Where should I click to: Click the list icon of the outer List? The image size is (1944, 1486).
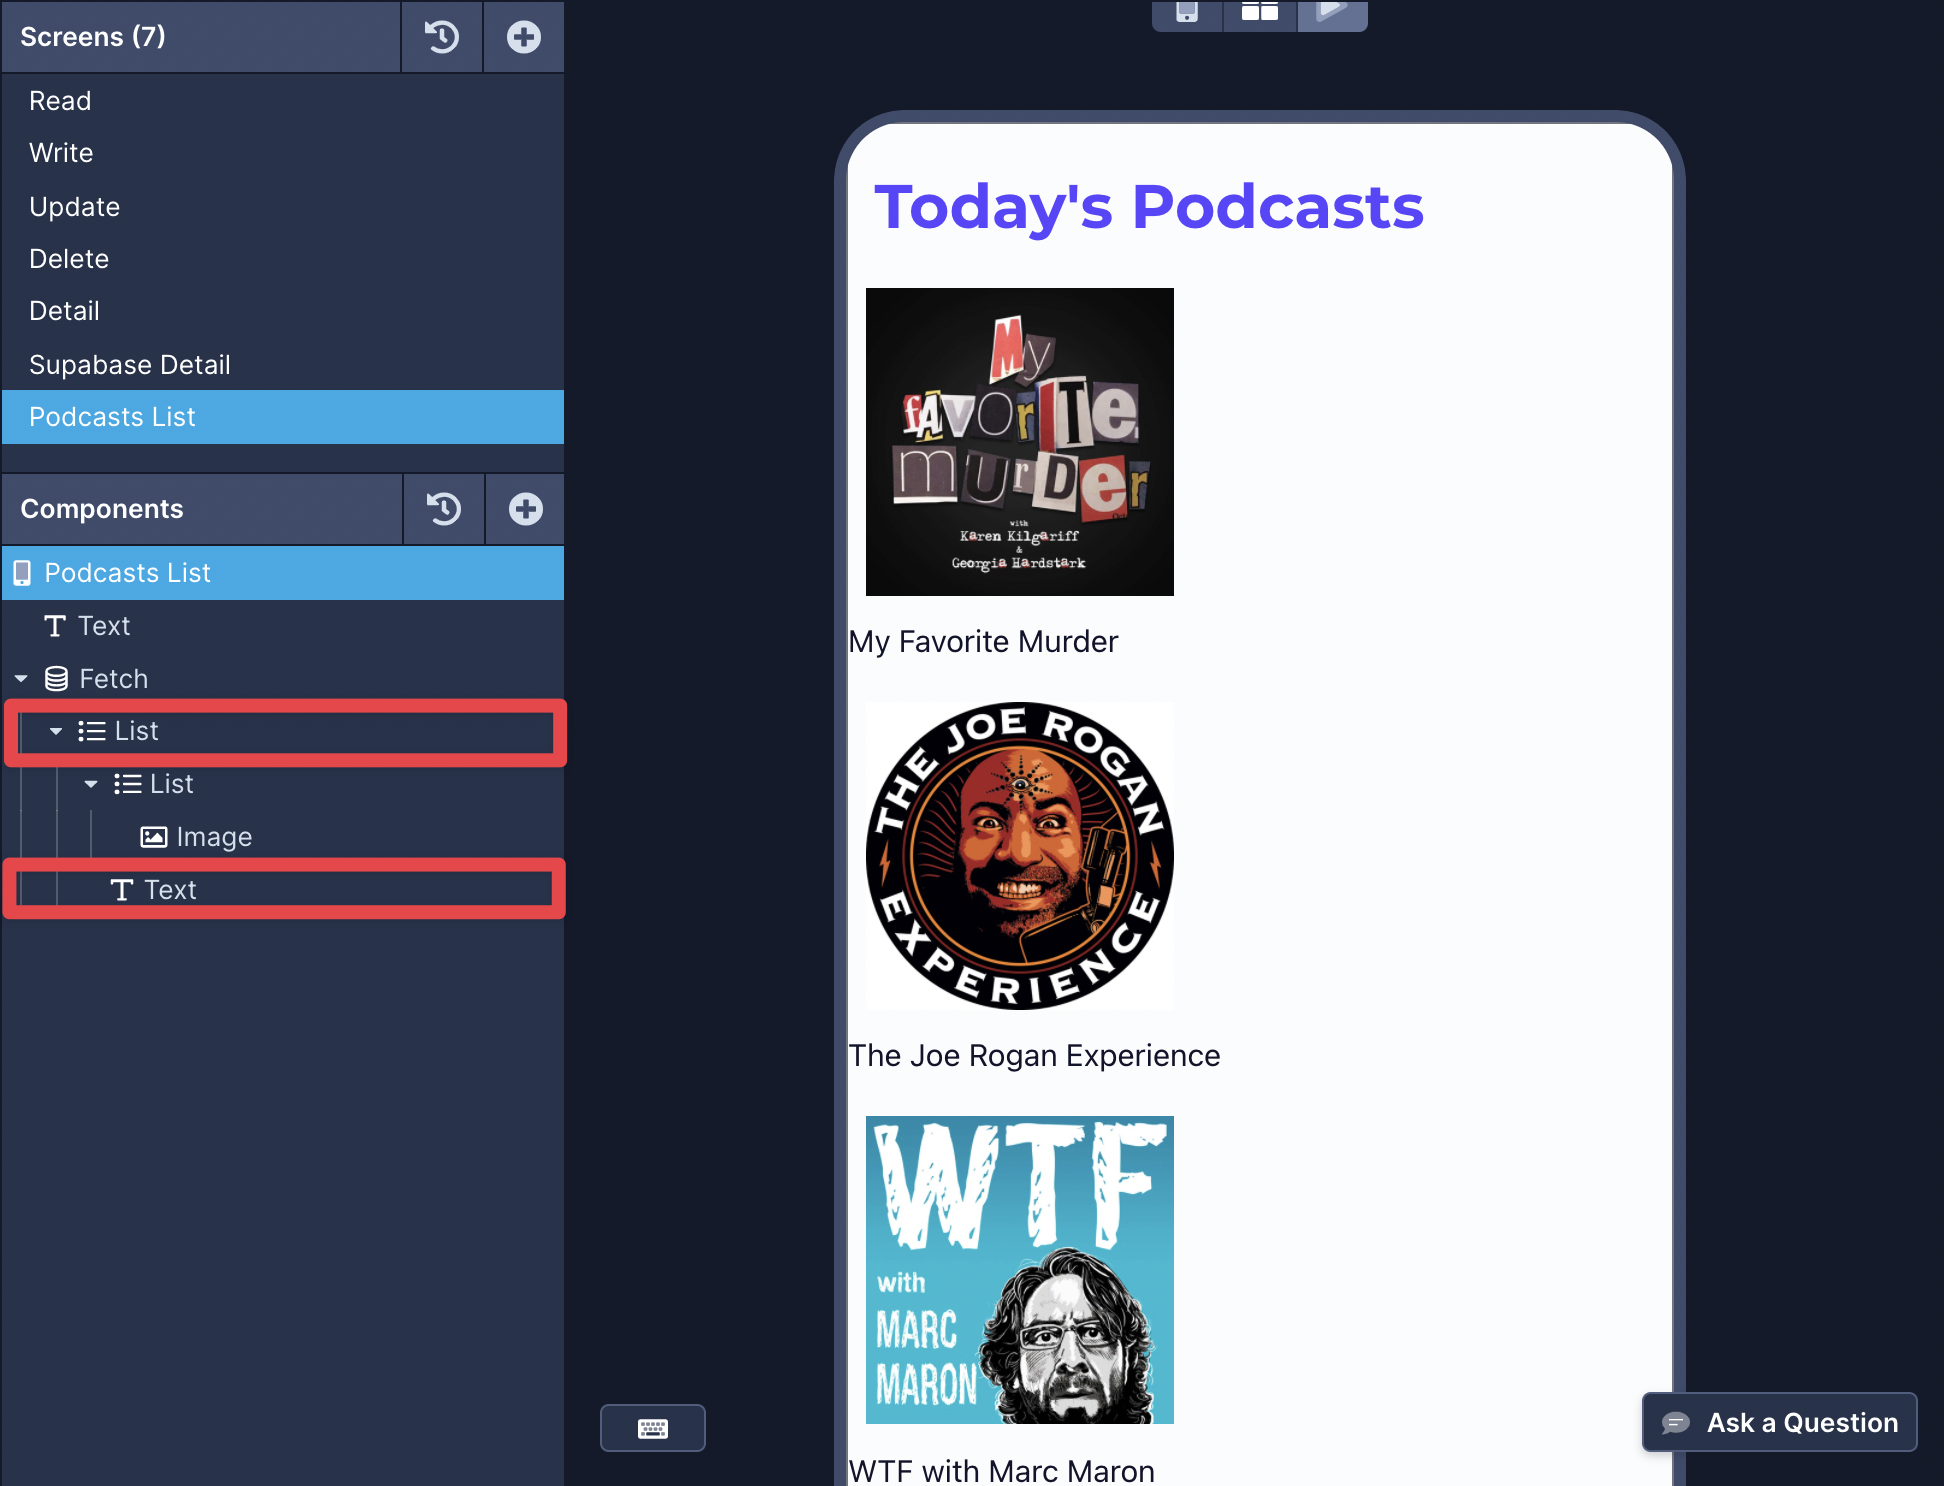[92, 731]
